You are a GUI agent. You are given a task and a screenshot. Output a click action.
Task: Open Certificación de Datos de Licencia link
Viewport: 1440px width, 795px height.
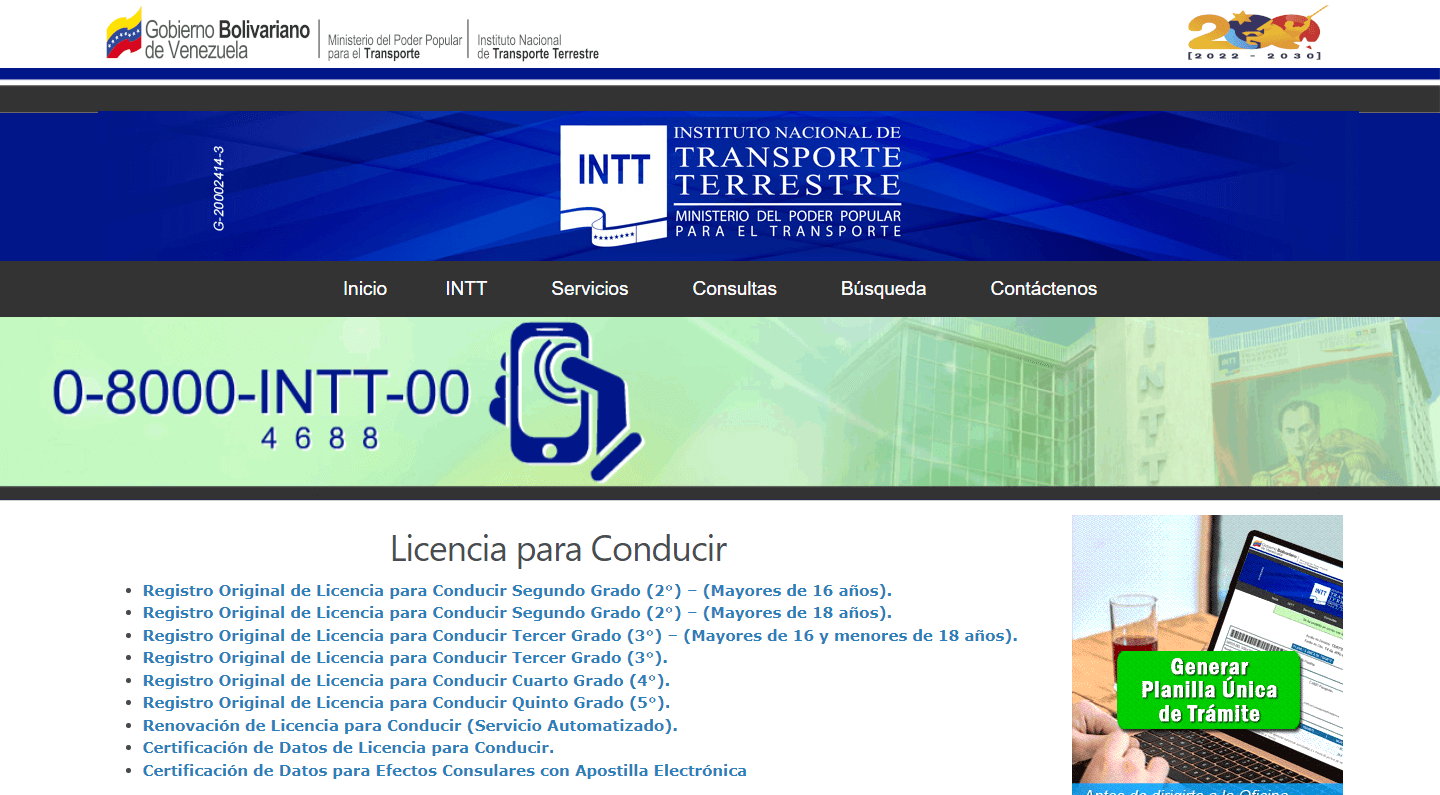coord(348,748)
